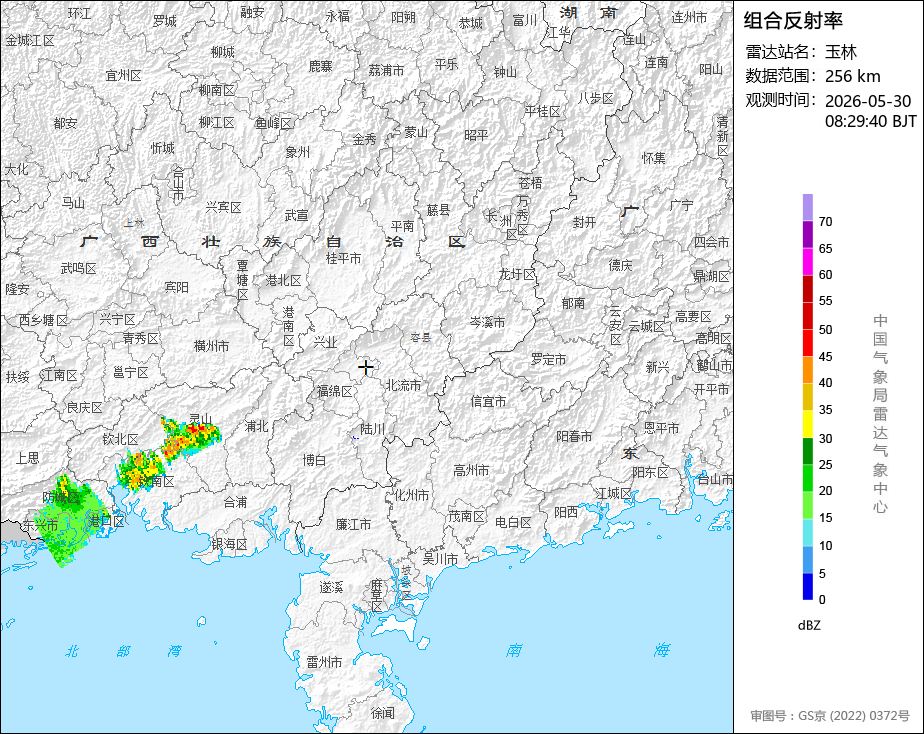
Task: Click the 宾阳 map label
Action: pyautogui.click(x=176, y=287)
